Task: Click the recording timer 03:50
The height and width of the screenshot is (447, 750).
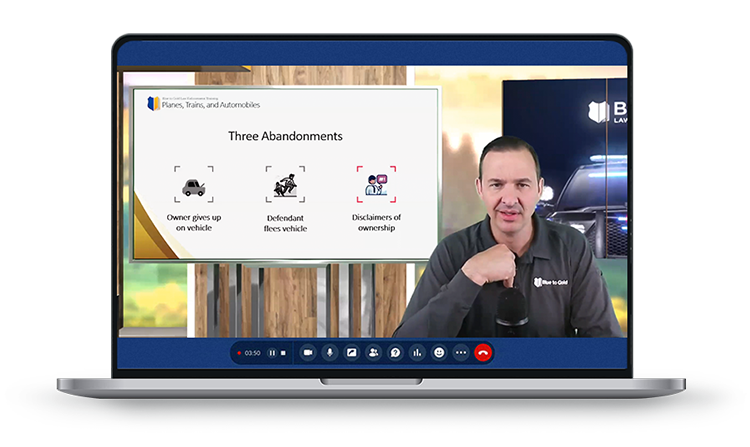Action: click(253, 353)
